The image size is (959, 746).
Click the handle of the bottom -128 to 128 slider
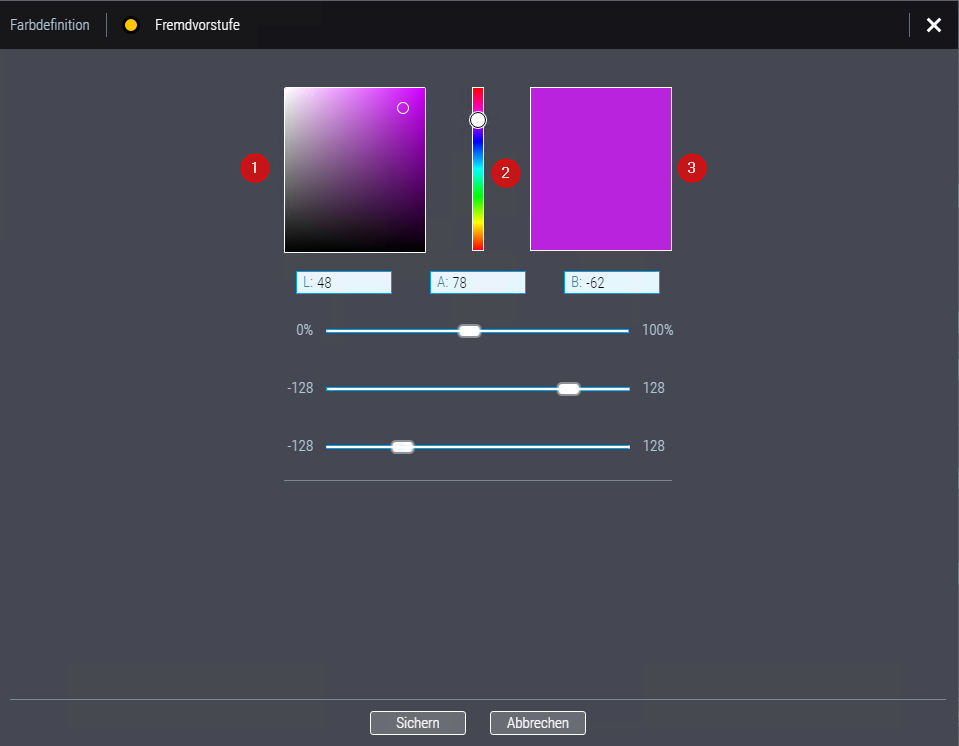(x=402, y=447)
